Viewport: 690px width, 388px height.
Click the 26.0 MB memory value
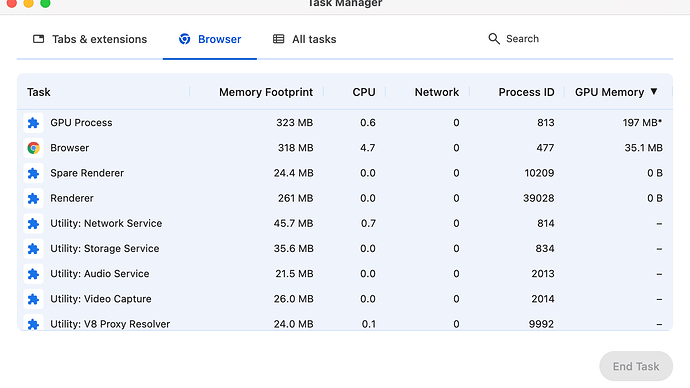294,299
